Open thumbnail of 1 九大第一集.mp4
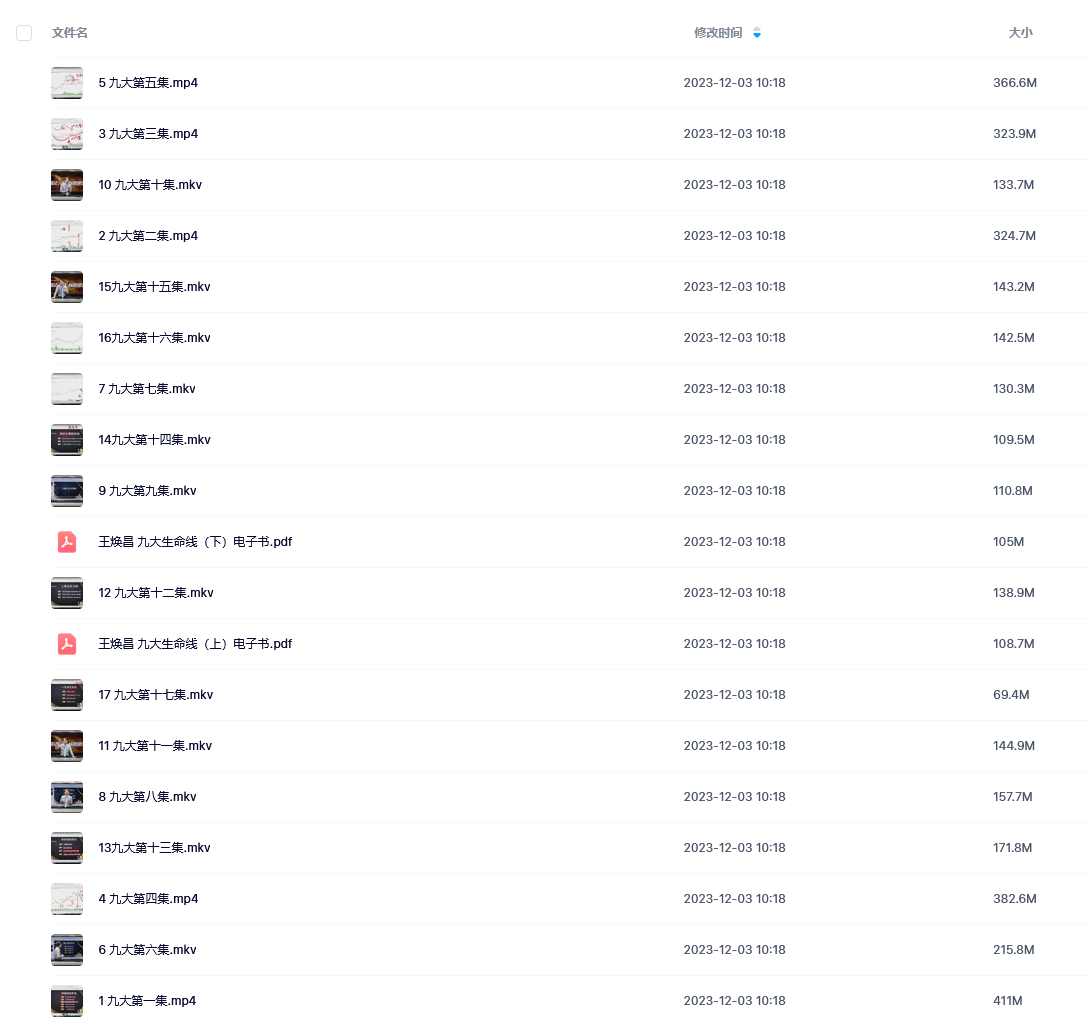The height and width of the screenshot is (1027, 1088). [67, 1001]
